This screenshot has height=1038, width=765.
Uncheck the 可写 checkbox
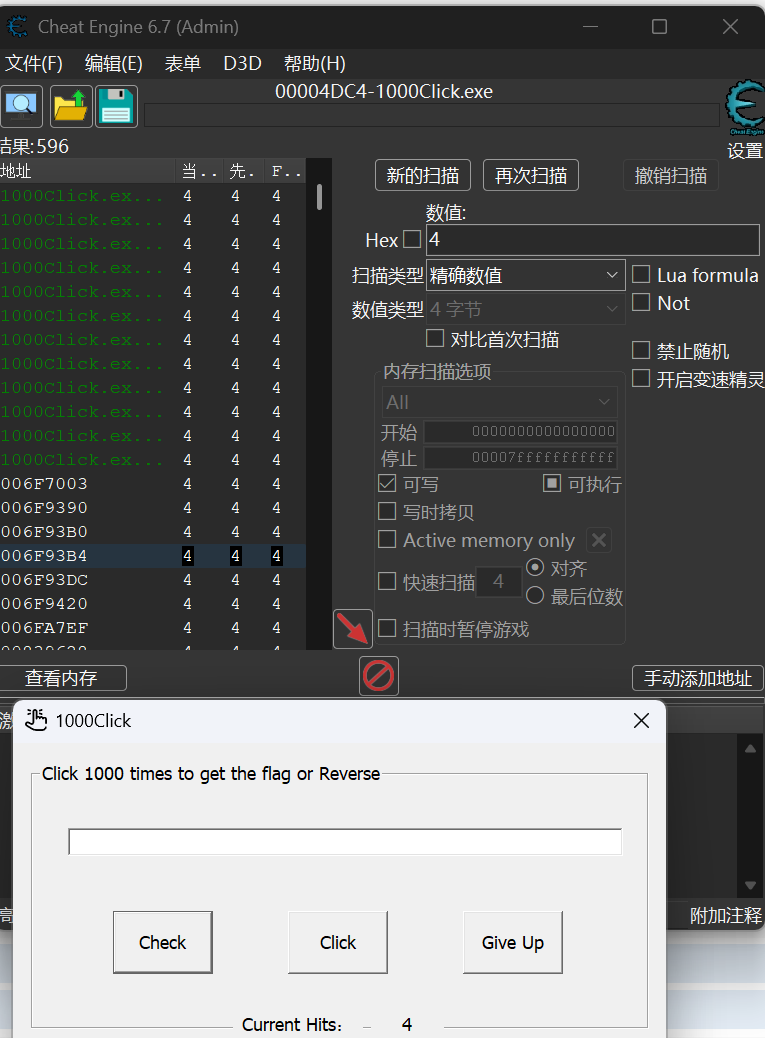point(387,483)
